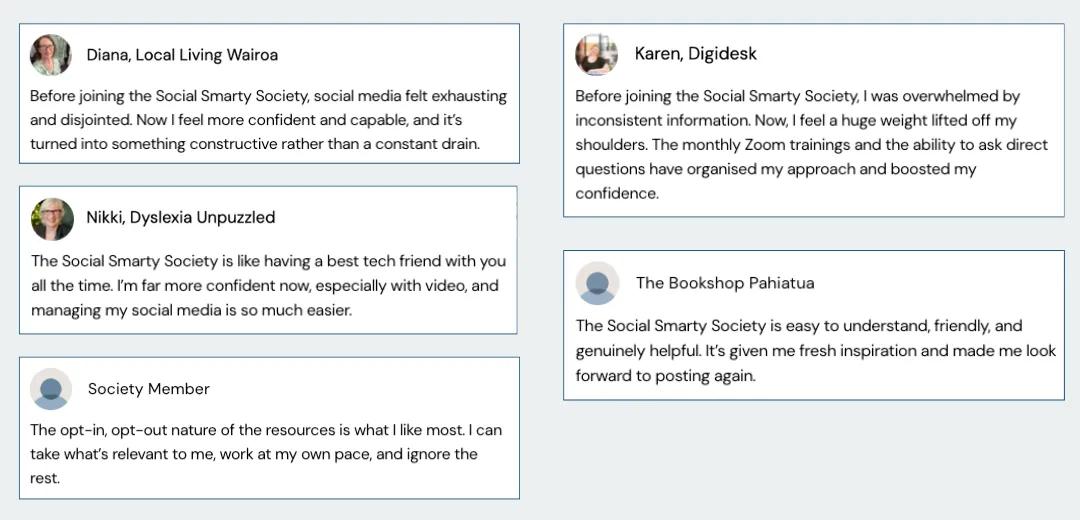Click the word "confidence." ending Karen's review
1080x520 pixels.
coord(617,193)
